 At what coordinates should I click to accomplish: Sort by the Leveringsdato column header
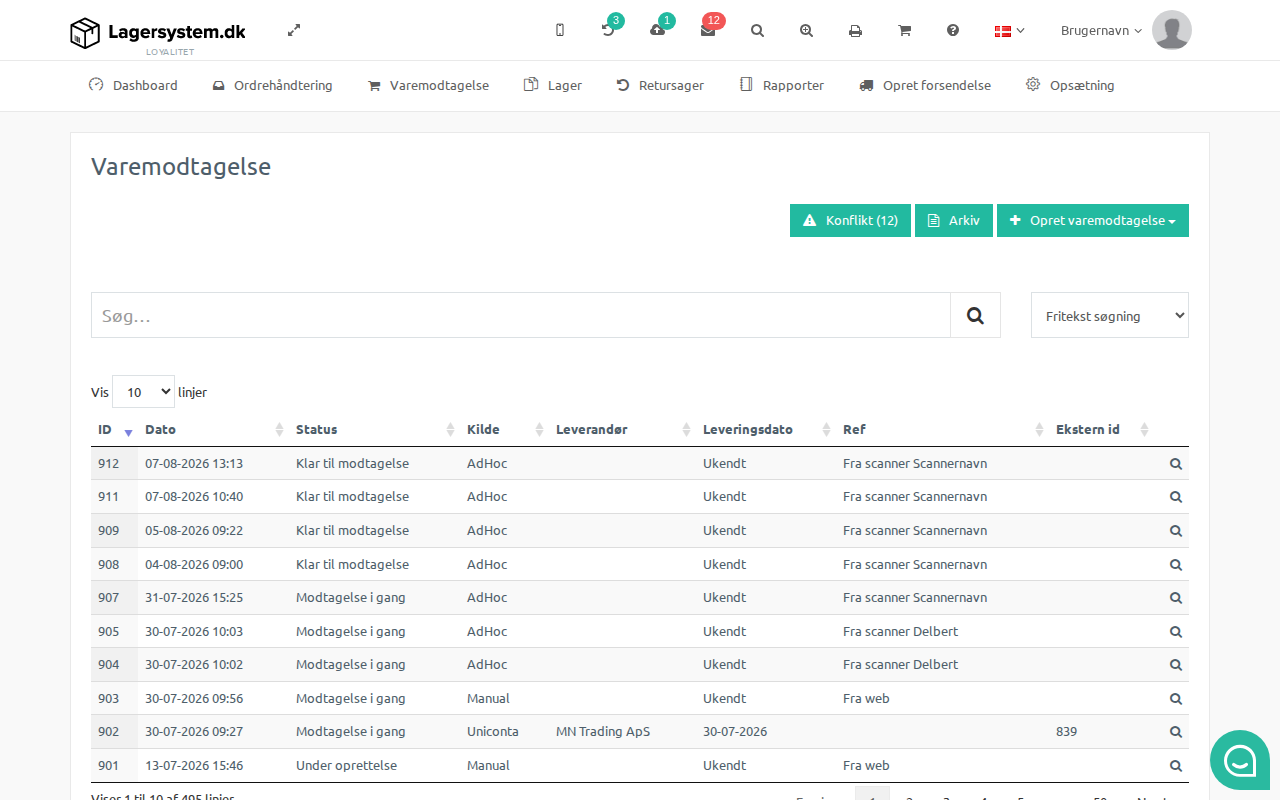766,430
